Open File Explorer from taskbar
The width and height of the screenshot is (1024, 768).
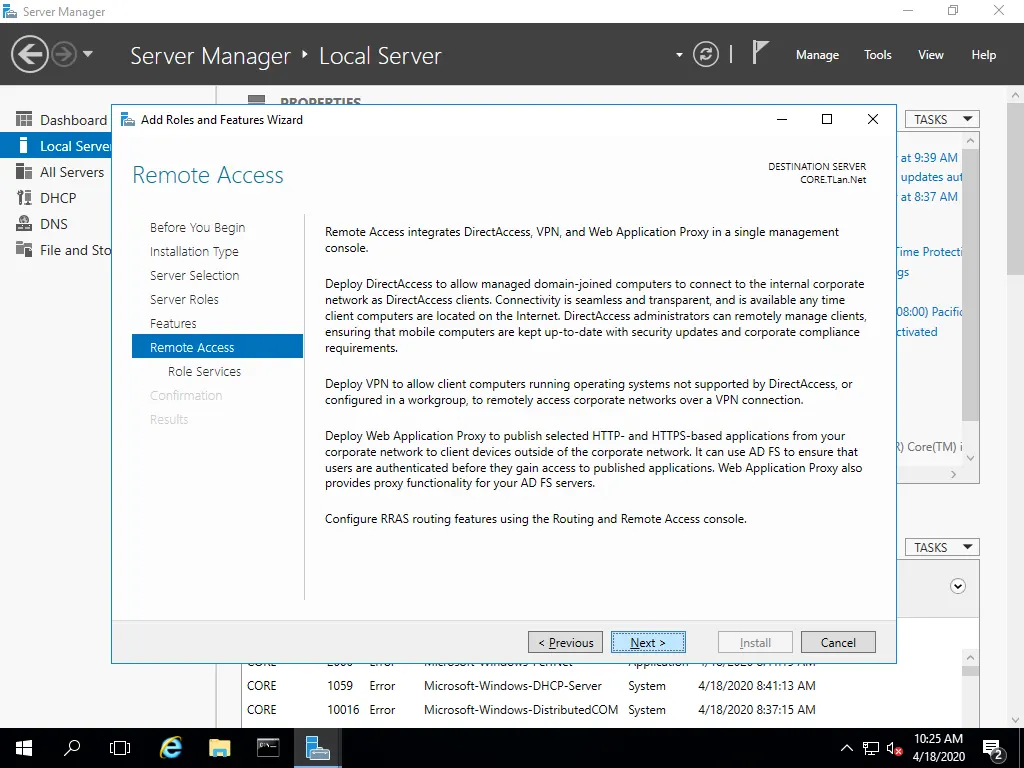coord(219,748)
